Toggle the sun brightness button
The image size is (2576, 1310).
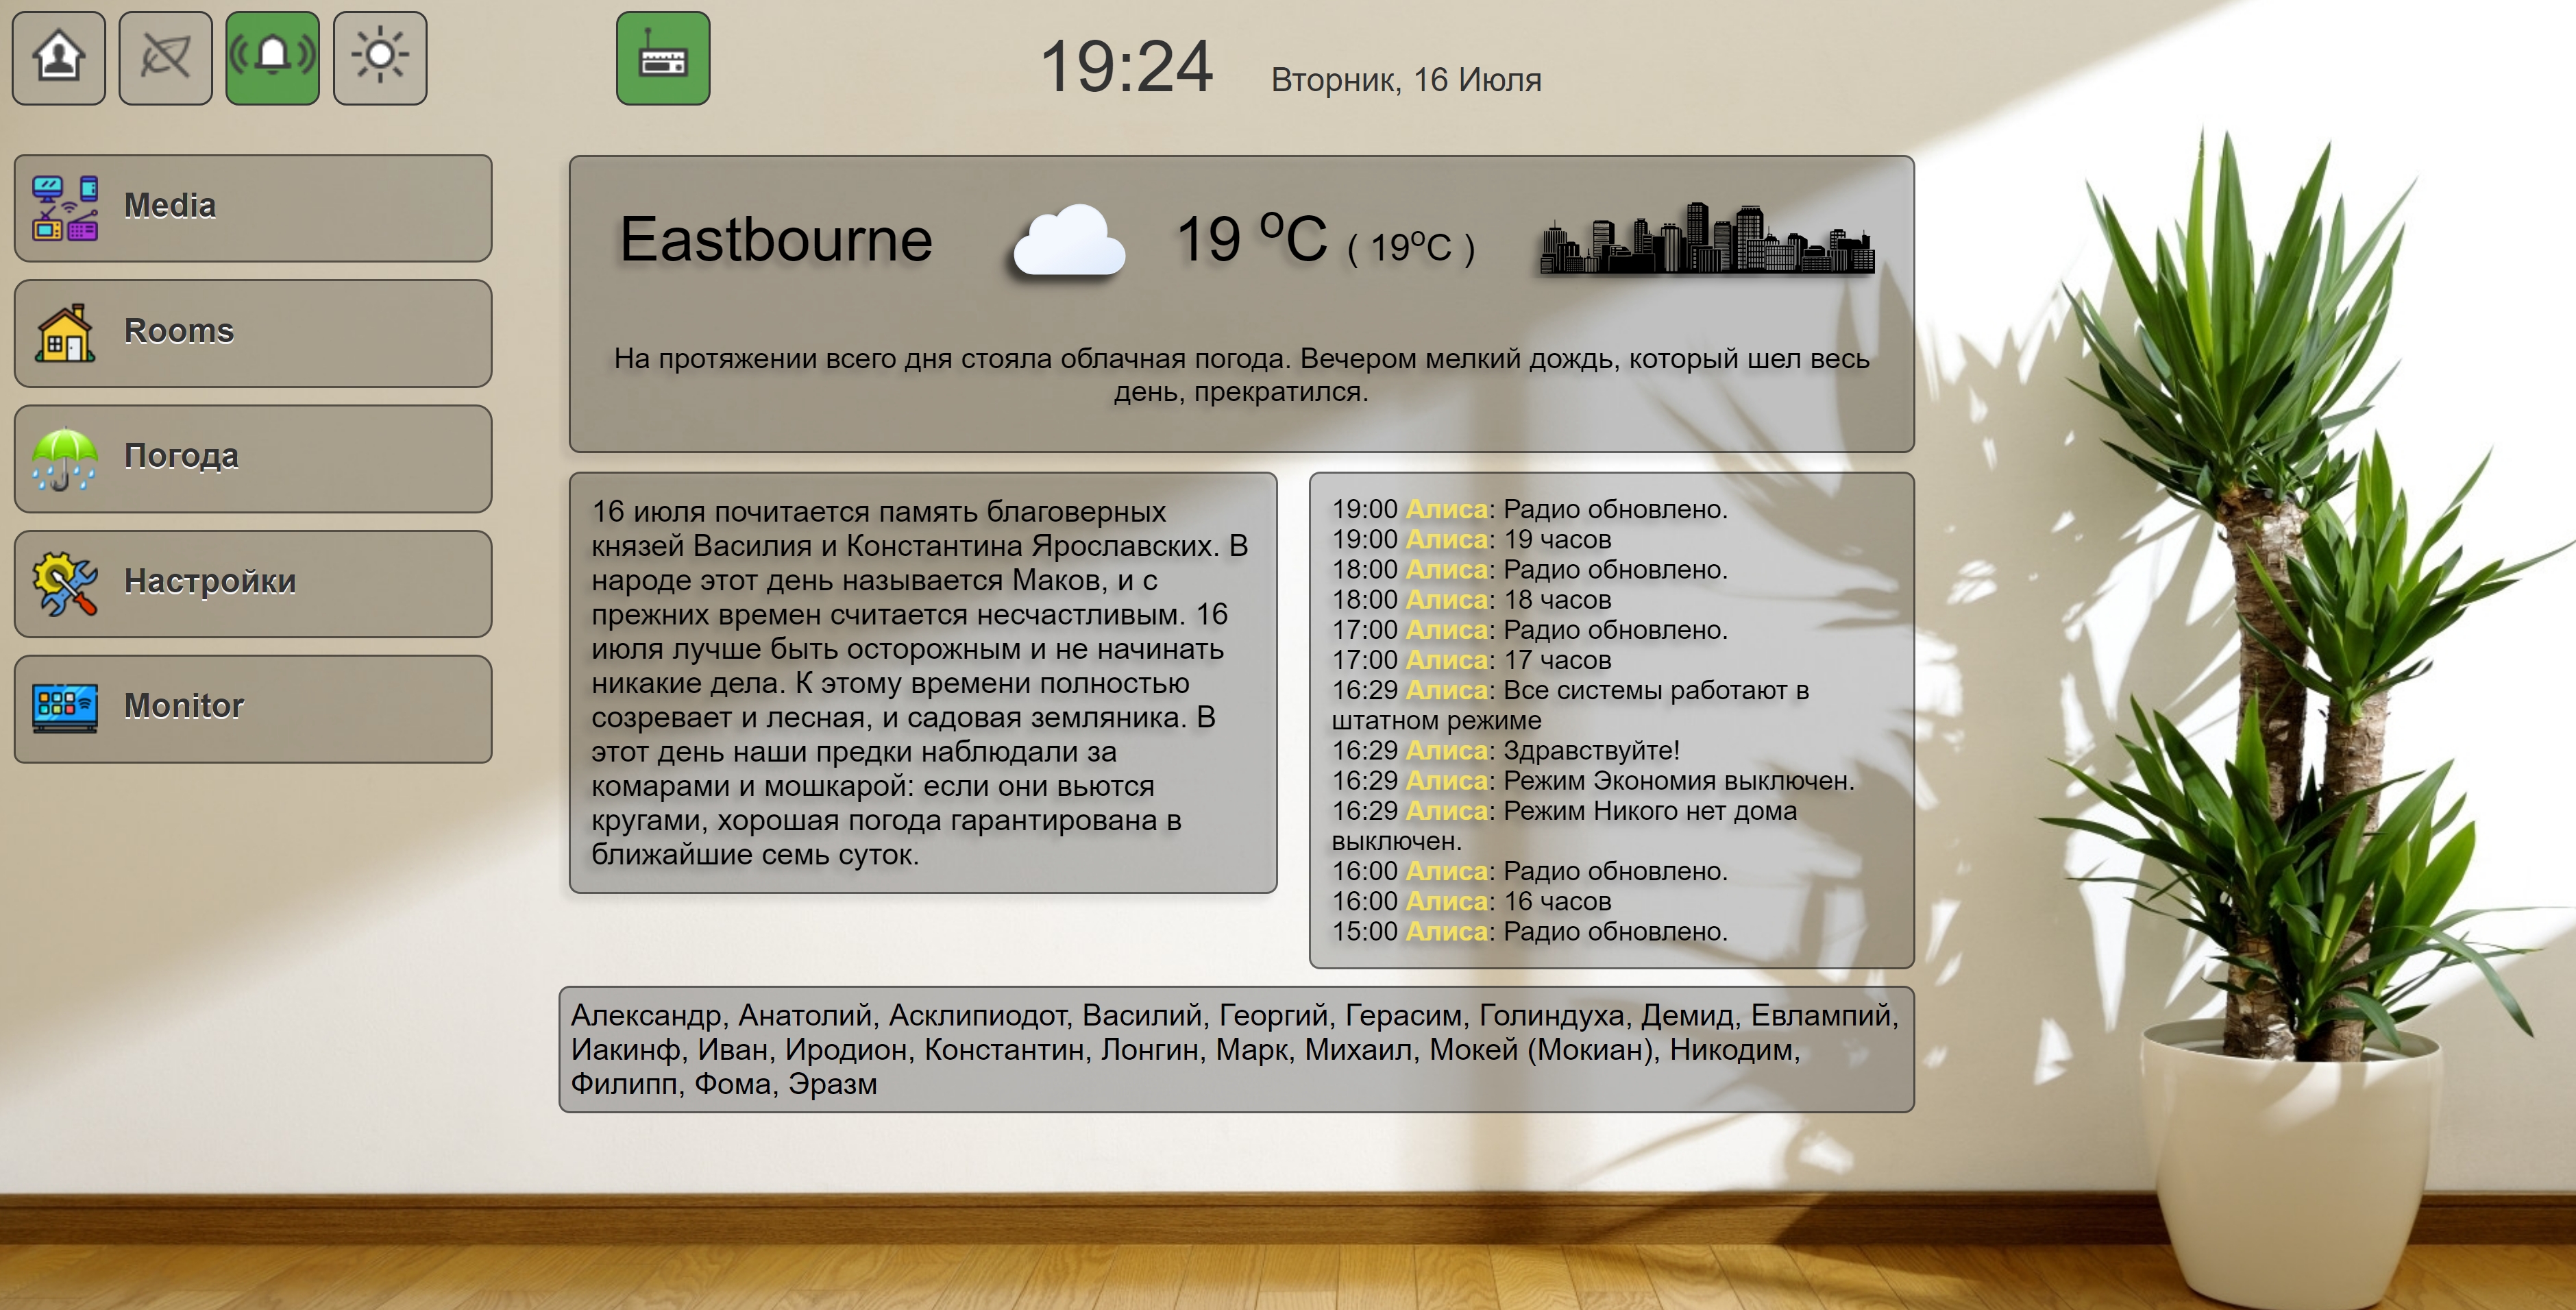379,58
